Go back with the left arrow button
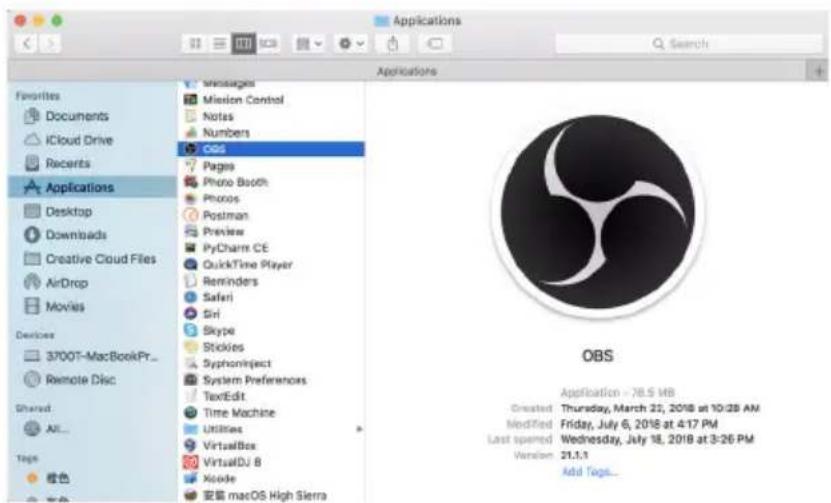 (x=26, y=43)
